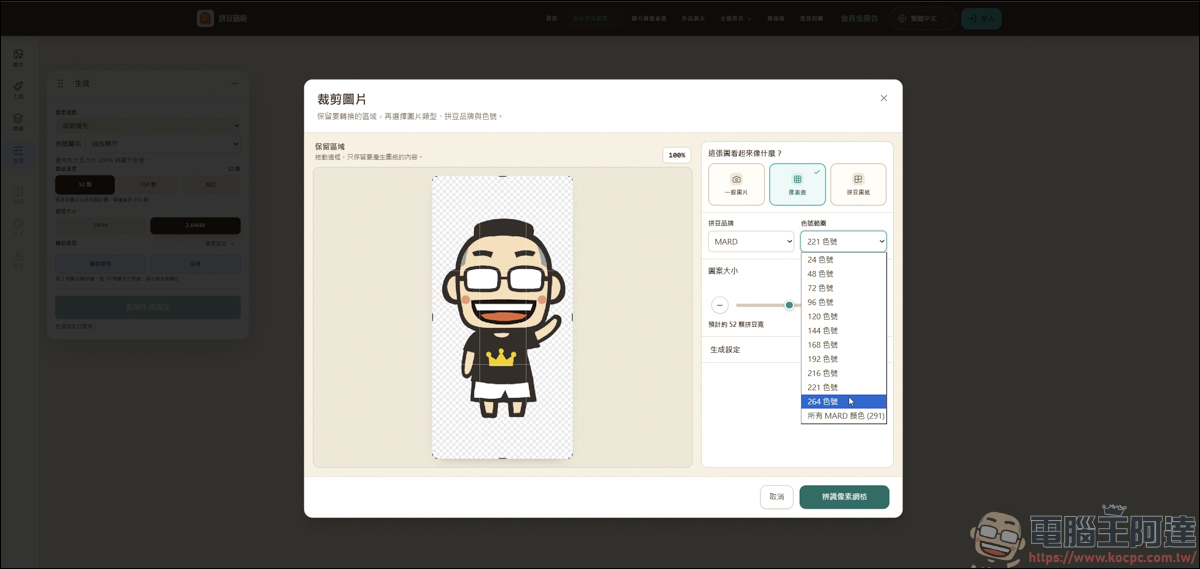
Task: Choose 168 色號 option
Action: coord(843,344)
